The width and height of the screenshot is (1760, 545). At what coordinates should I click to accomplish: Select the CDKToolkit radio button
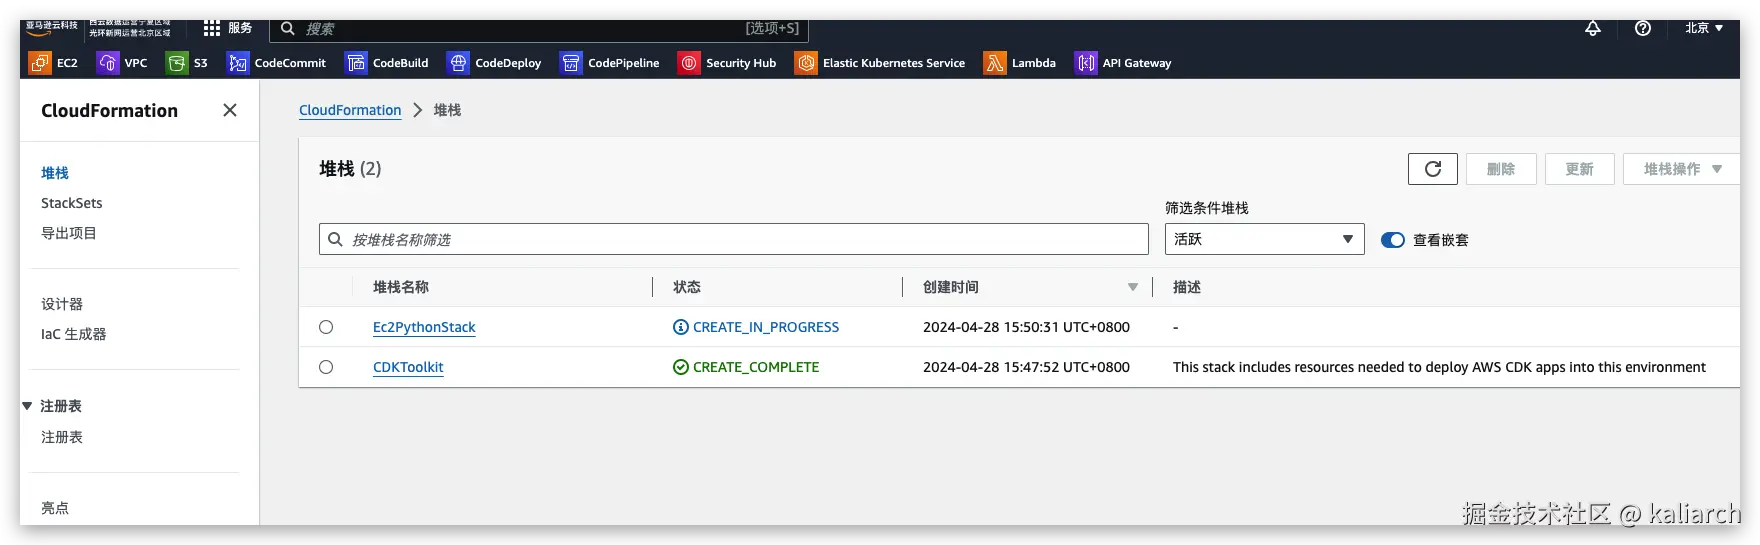[x=326, y=367]
